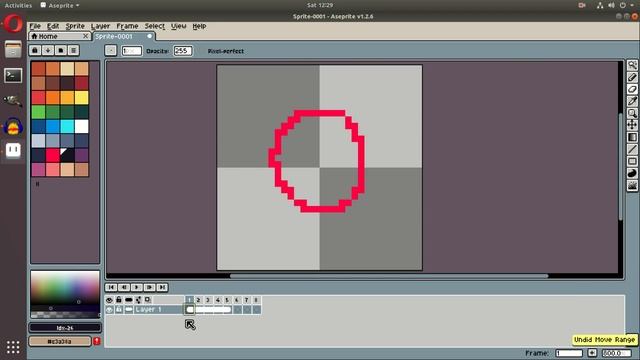Hide Layer 1 with its eye icon
The height and width of the screenshot is (360, 640).
pos(109,310)
